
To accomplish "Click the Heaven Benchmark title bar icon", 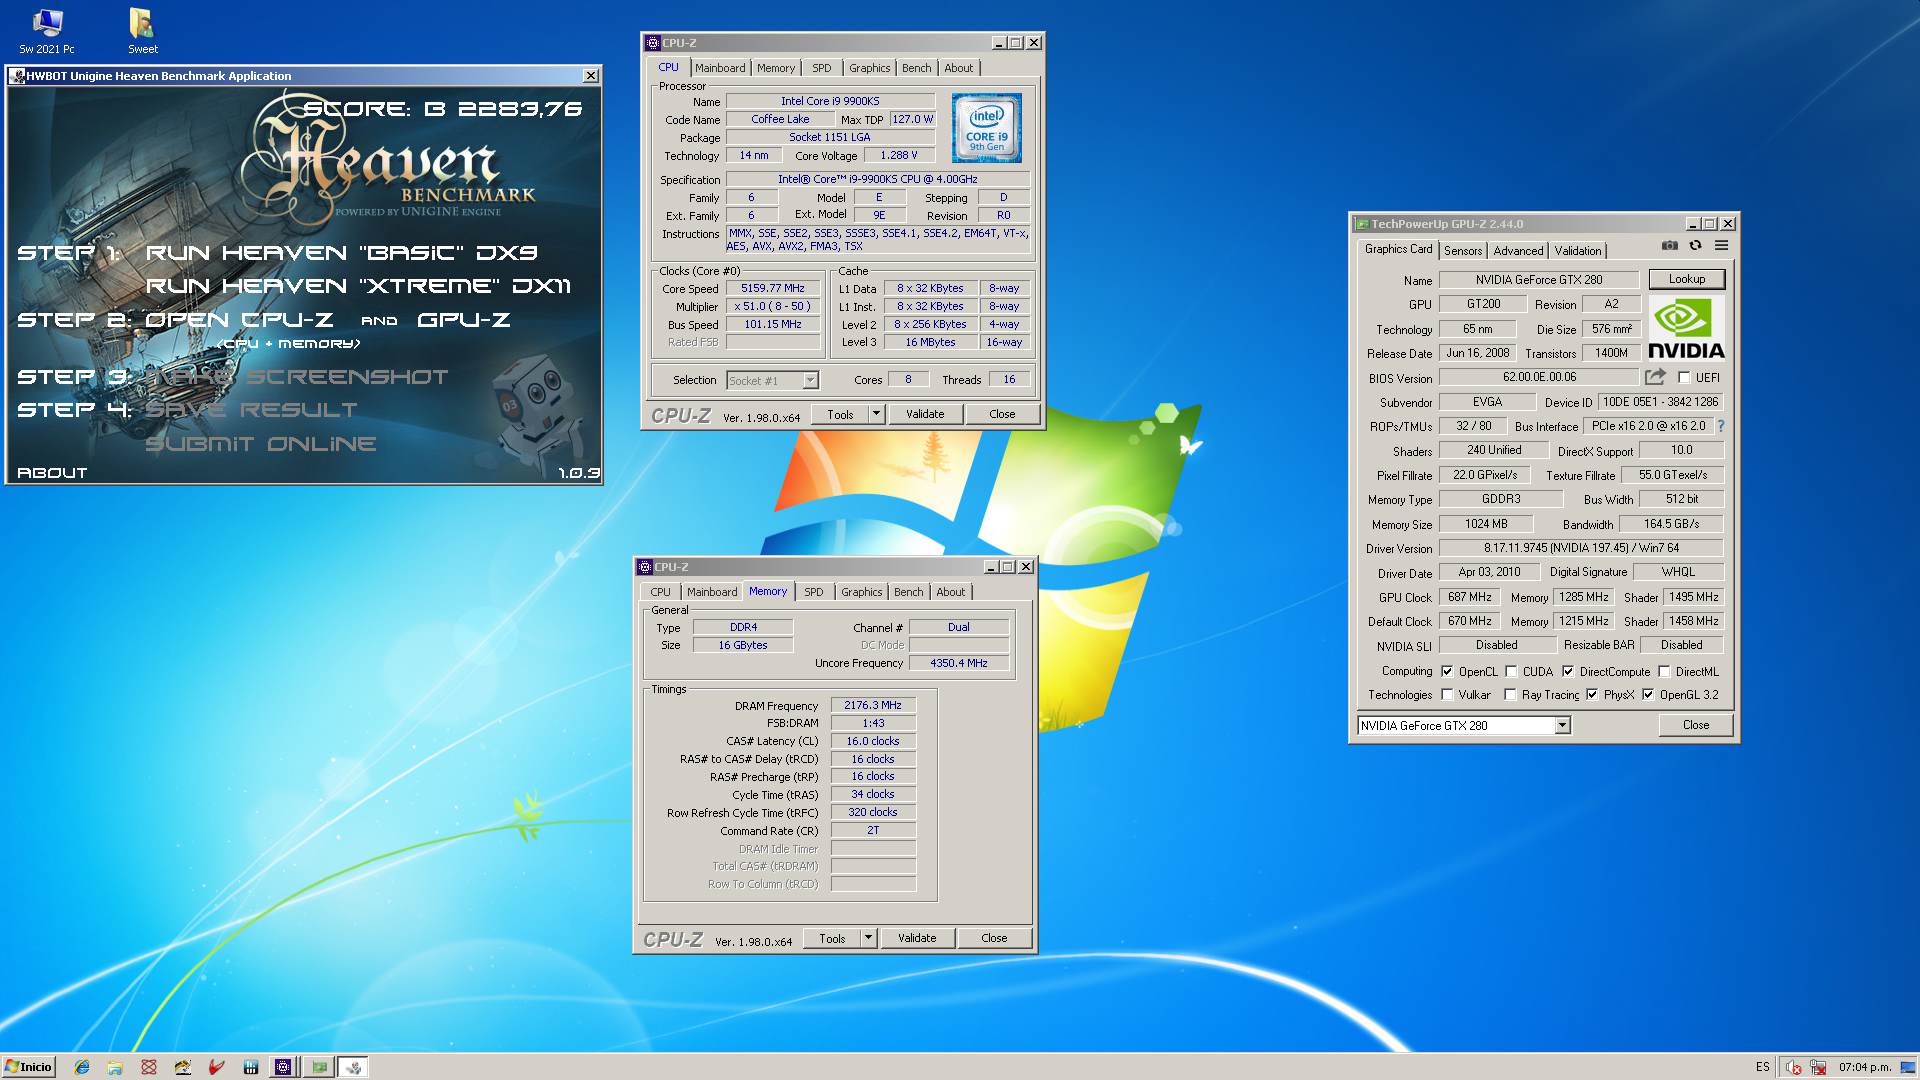I will point(17,76).
